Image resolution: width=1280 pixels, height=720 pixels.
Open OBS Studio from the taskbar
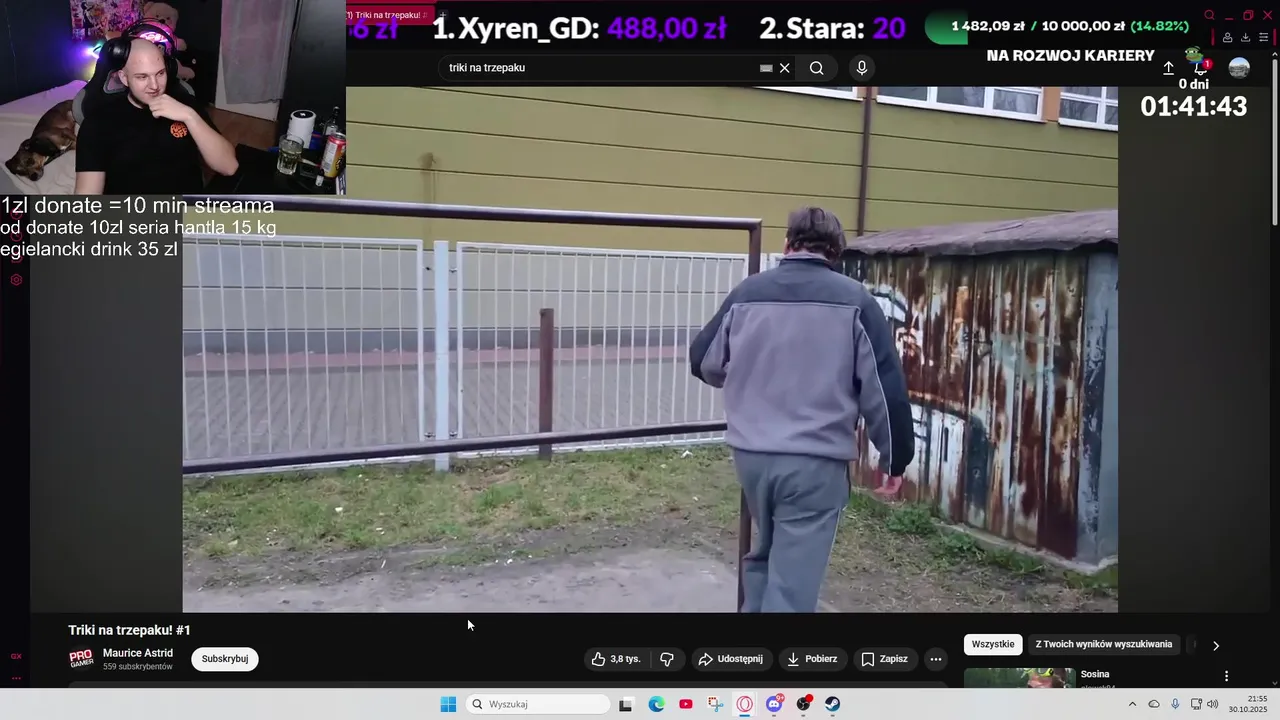803,704
